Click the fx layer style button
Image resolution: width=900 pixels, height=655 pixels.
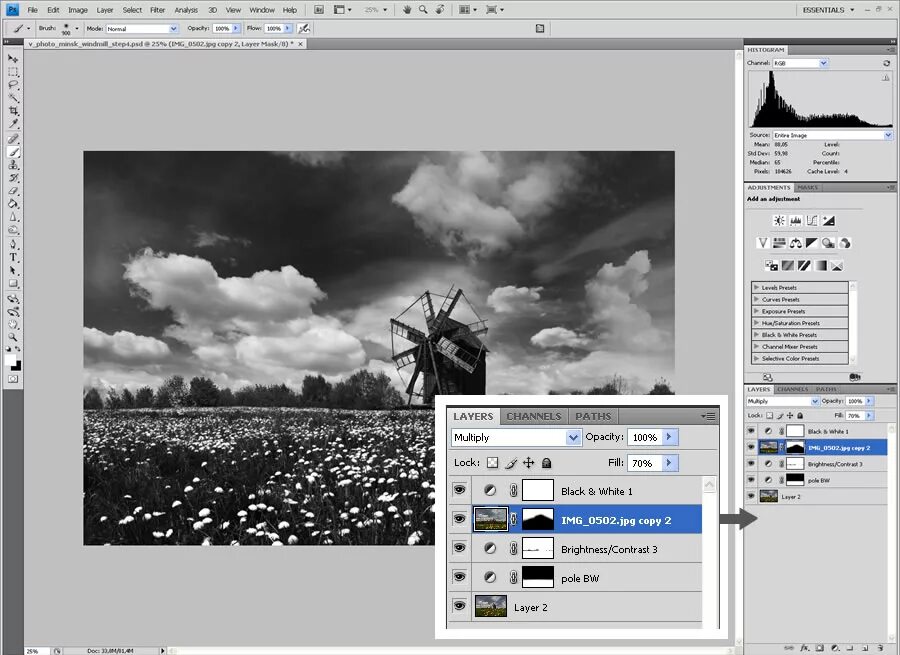[804, 647]
